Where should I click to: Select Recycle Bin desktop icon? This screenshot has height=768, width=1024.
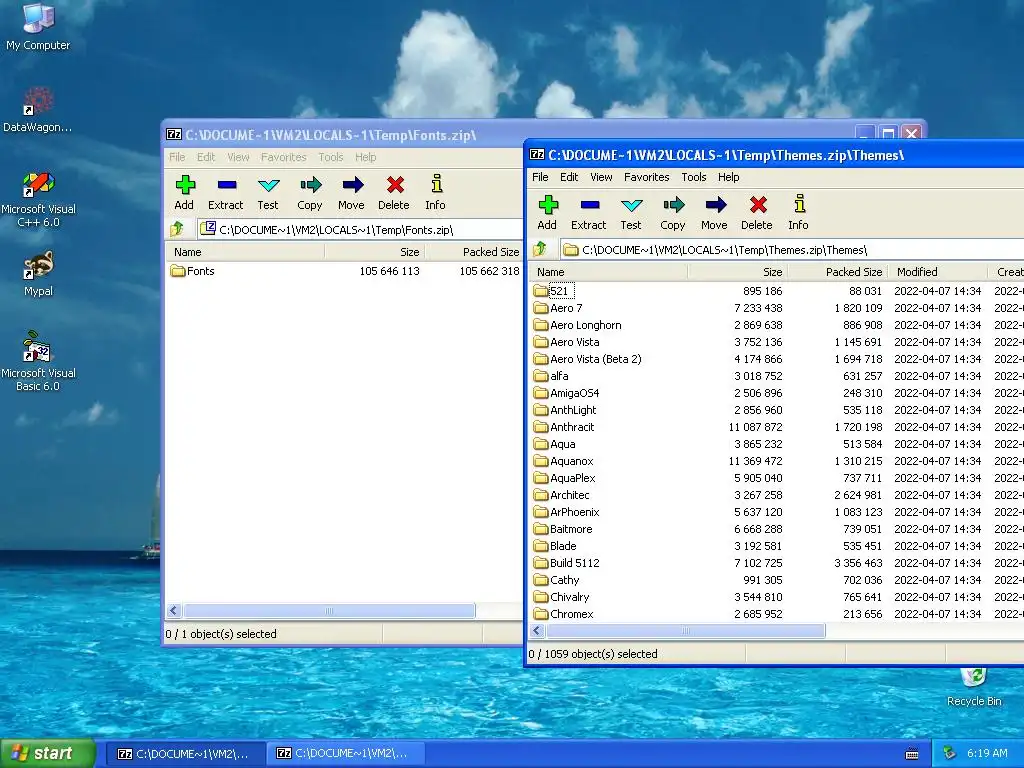tap(974, 687)
